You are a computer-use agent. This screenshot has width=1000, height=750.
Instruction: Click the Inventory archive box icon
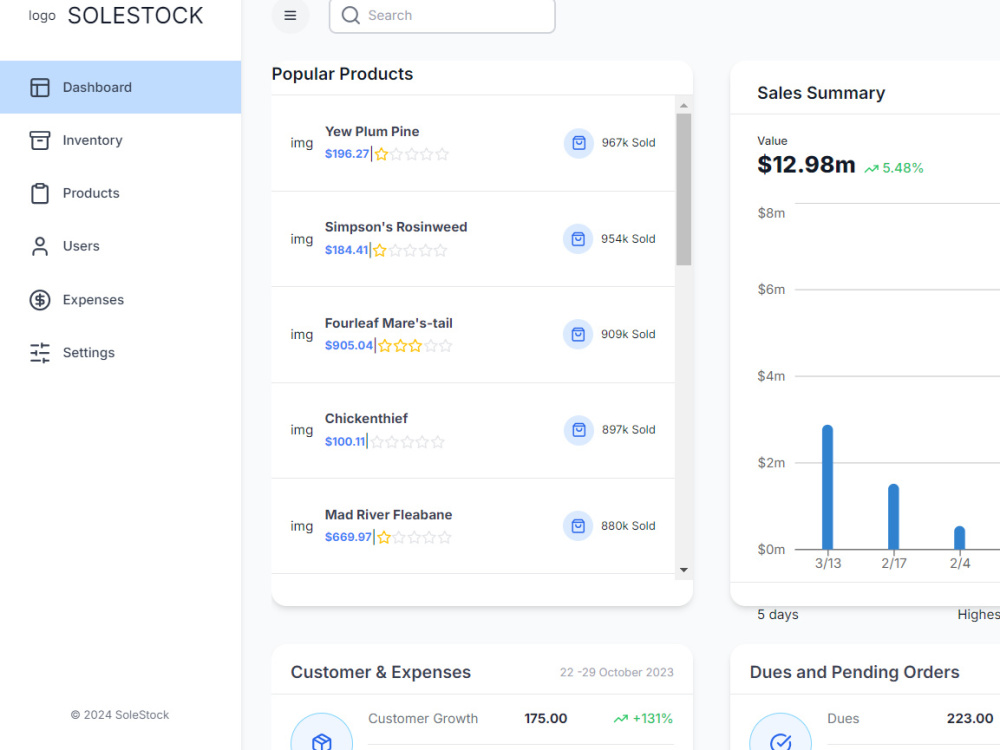[x=40, y=140]
